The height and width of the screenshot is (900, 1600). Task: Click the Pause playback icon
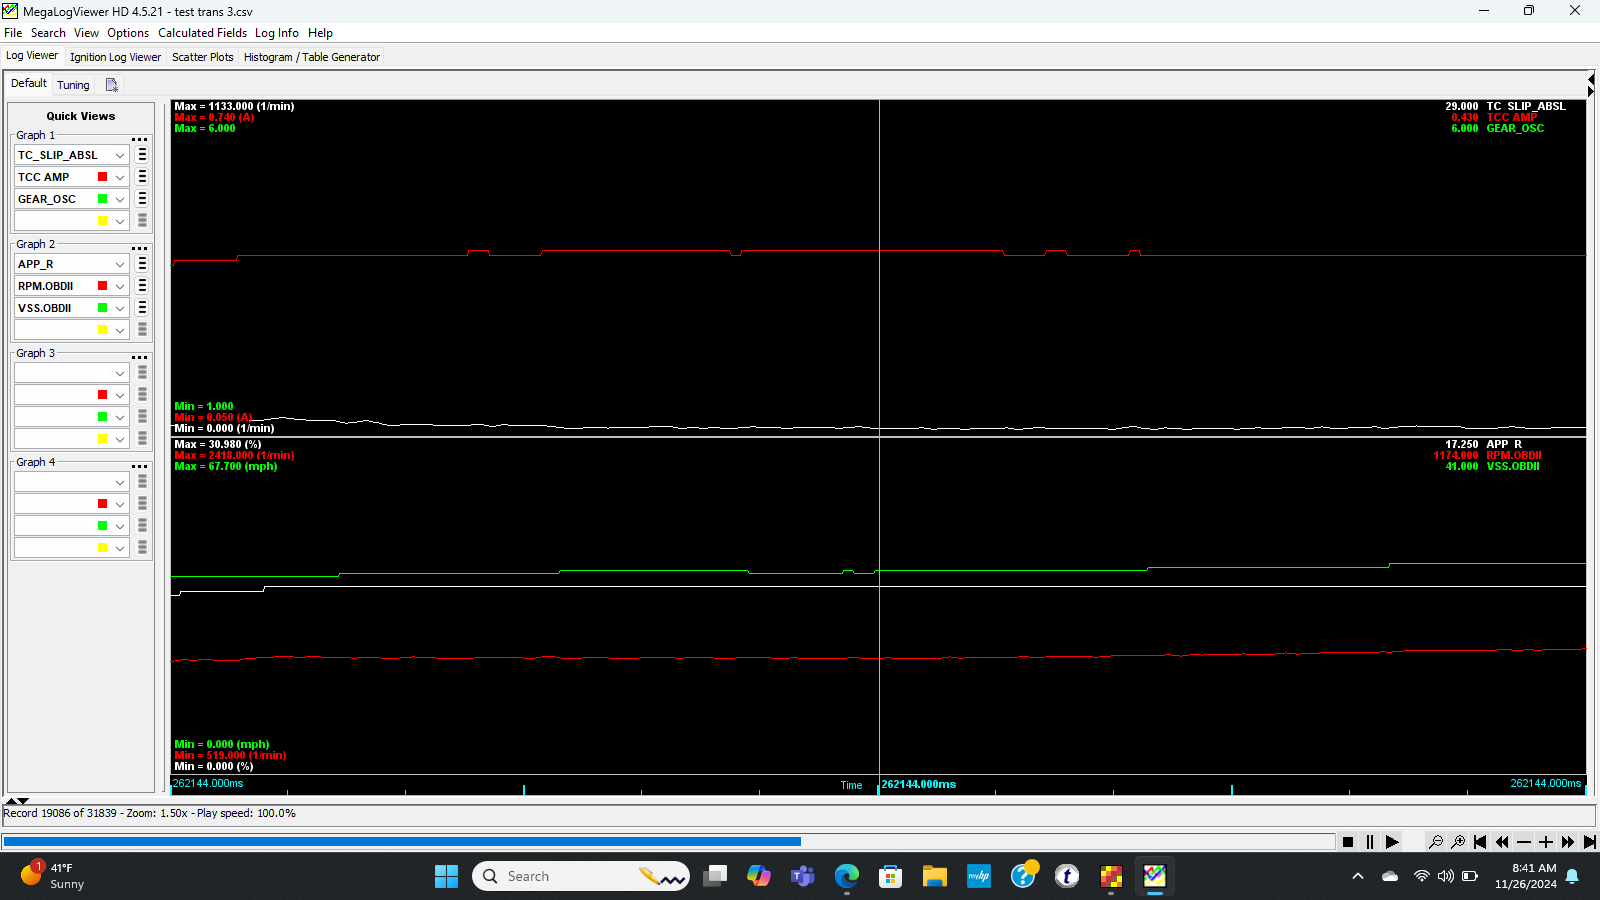tap(1370, 842)
